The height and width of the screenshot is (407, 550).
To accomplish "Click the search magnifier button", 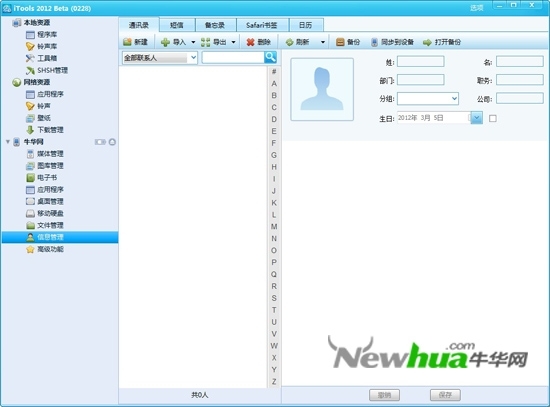I will pos(270,57).
